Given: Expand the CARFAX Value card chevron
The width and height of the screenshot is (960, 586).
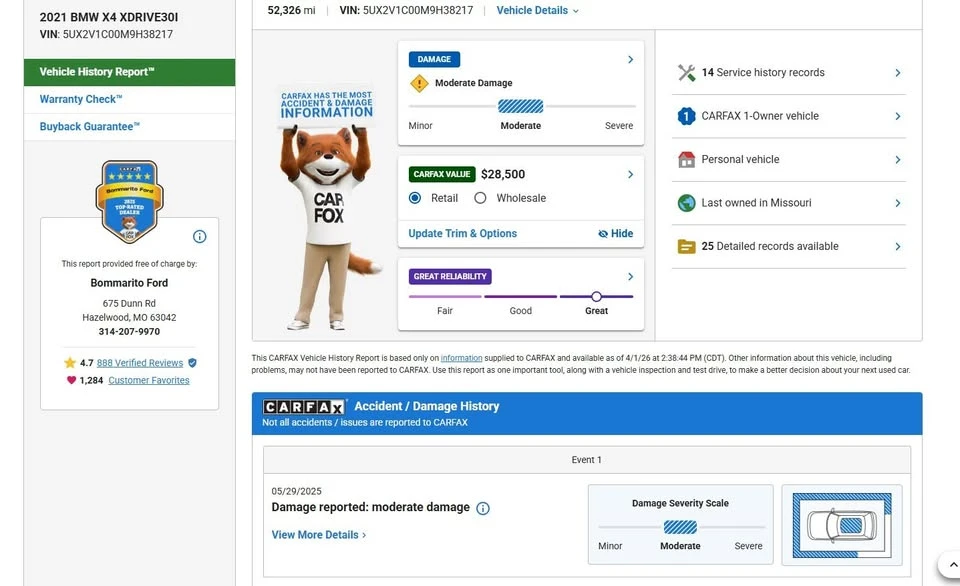Looking at the screenshot, I should (630, 175).
